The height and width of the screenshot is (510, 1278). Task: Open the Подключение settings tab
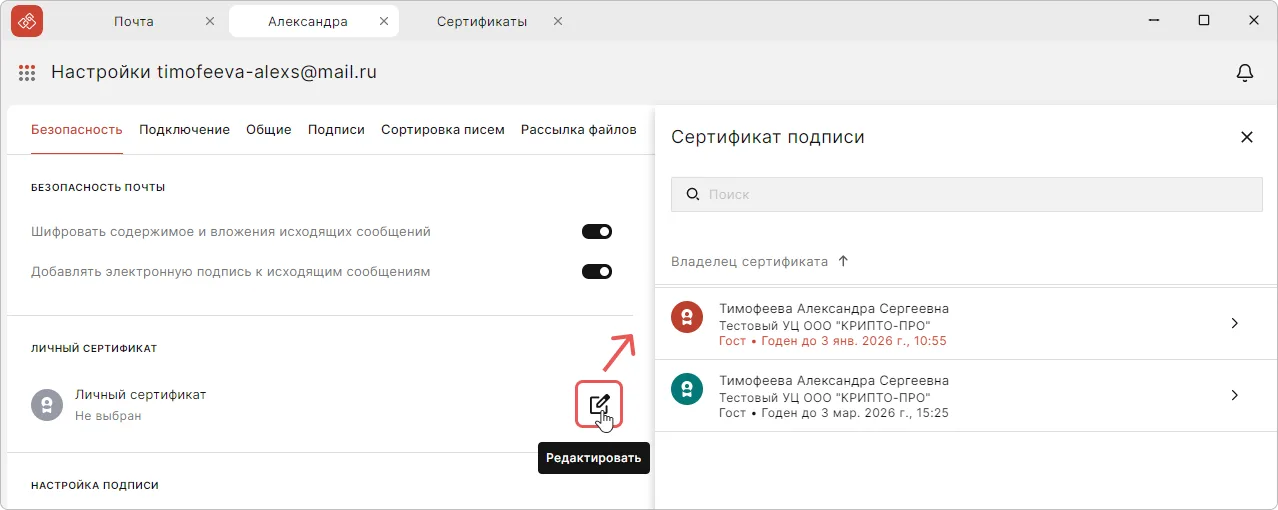[x=185, y=130]
